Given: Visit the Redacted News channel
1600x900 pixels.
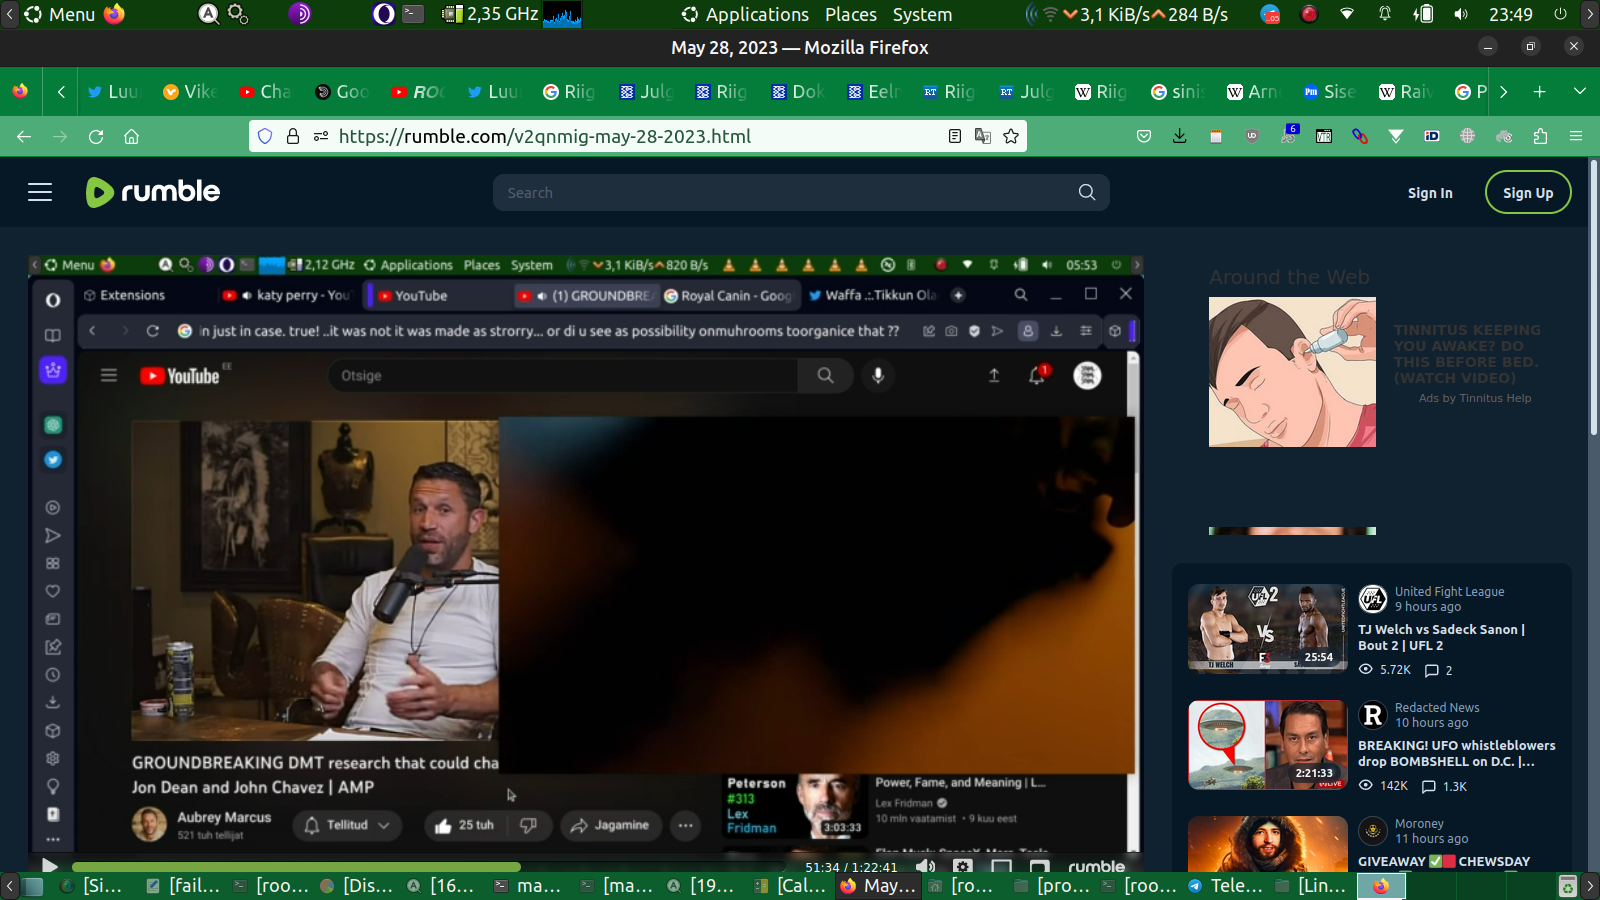Looking at the screenshot, I should tap(1437, 707).
